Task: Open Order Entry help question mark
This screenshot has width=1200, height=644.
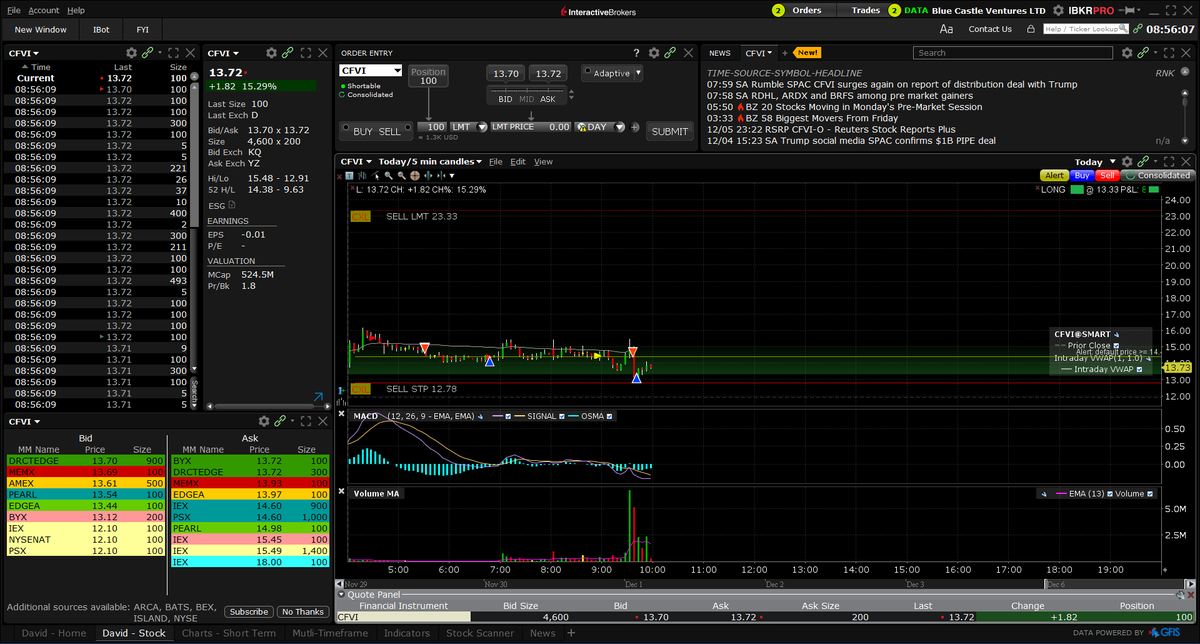Action: tap(635, 52)
